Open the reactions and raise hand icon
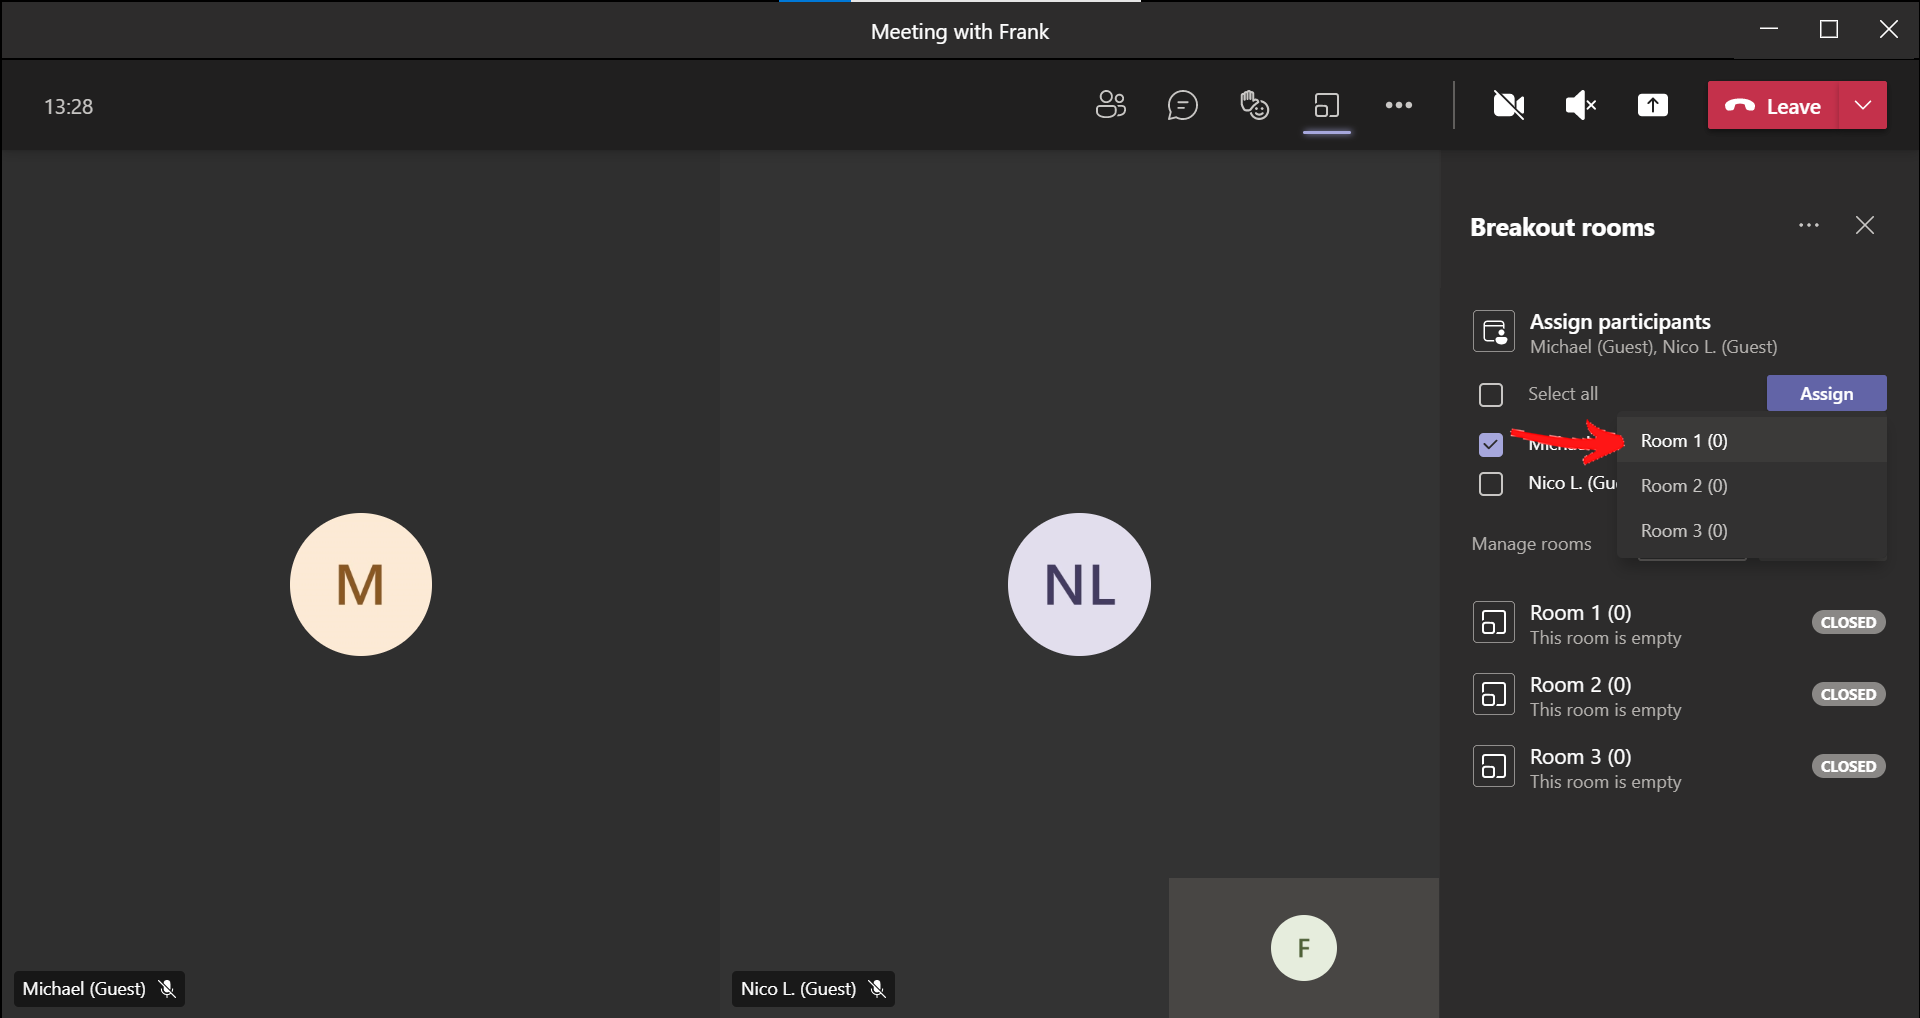1920x1018 pixels. click(x=1254, y=105)
